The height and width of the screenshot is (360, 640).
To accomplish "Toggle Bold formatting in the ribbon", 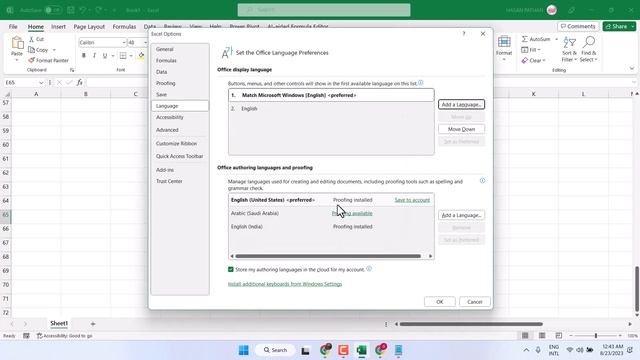I will pos(84,56).
